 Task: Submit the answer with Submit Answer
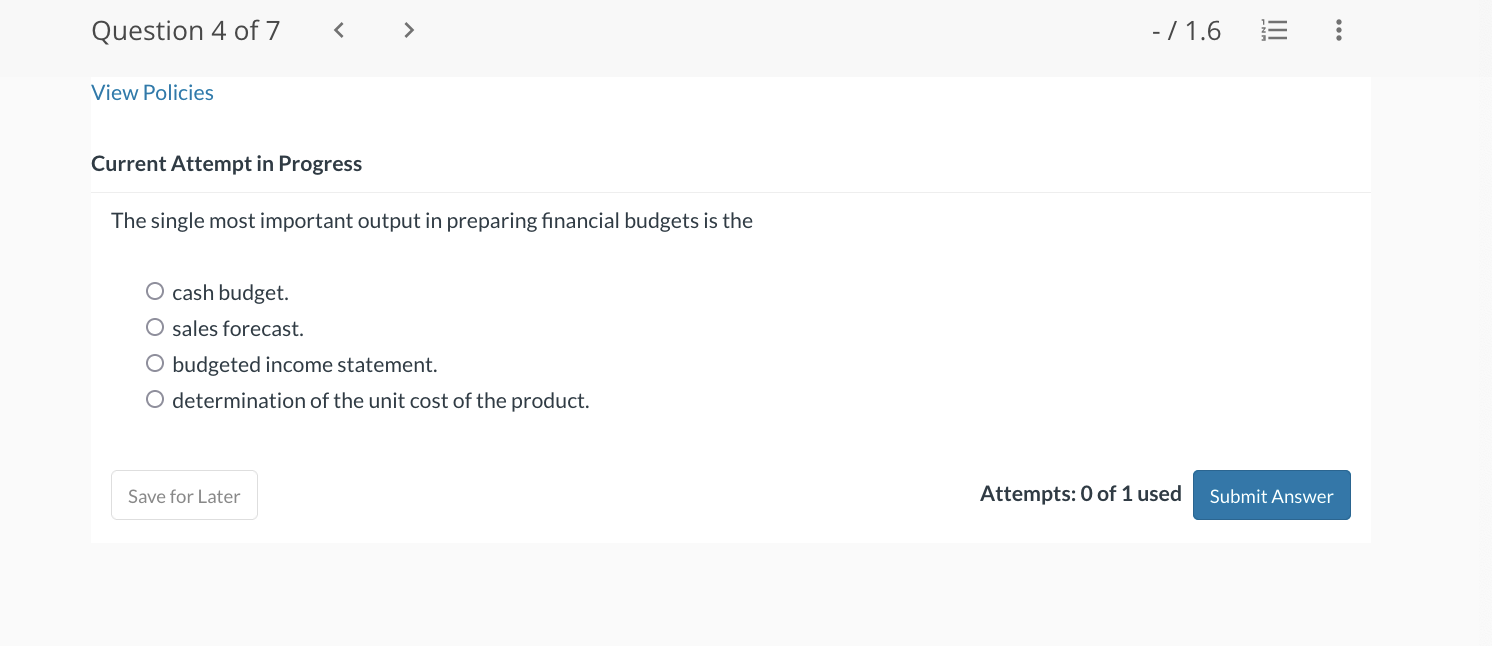(1271, 496)
